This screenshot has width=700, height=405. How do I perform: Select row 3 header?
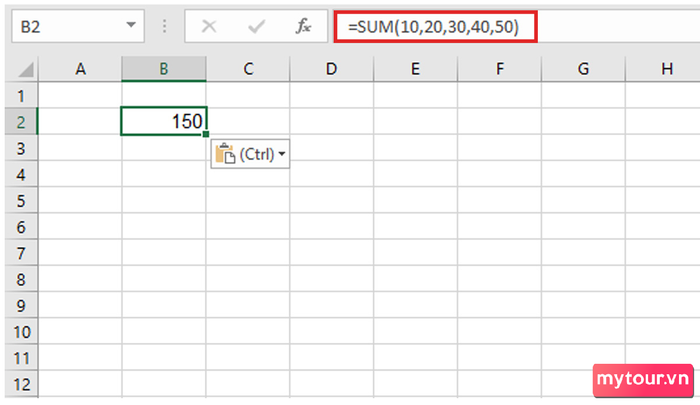click(21, 148)
